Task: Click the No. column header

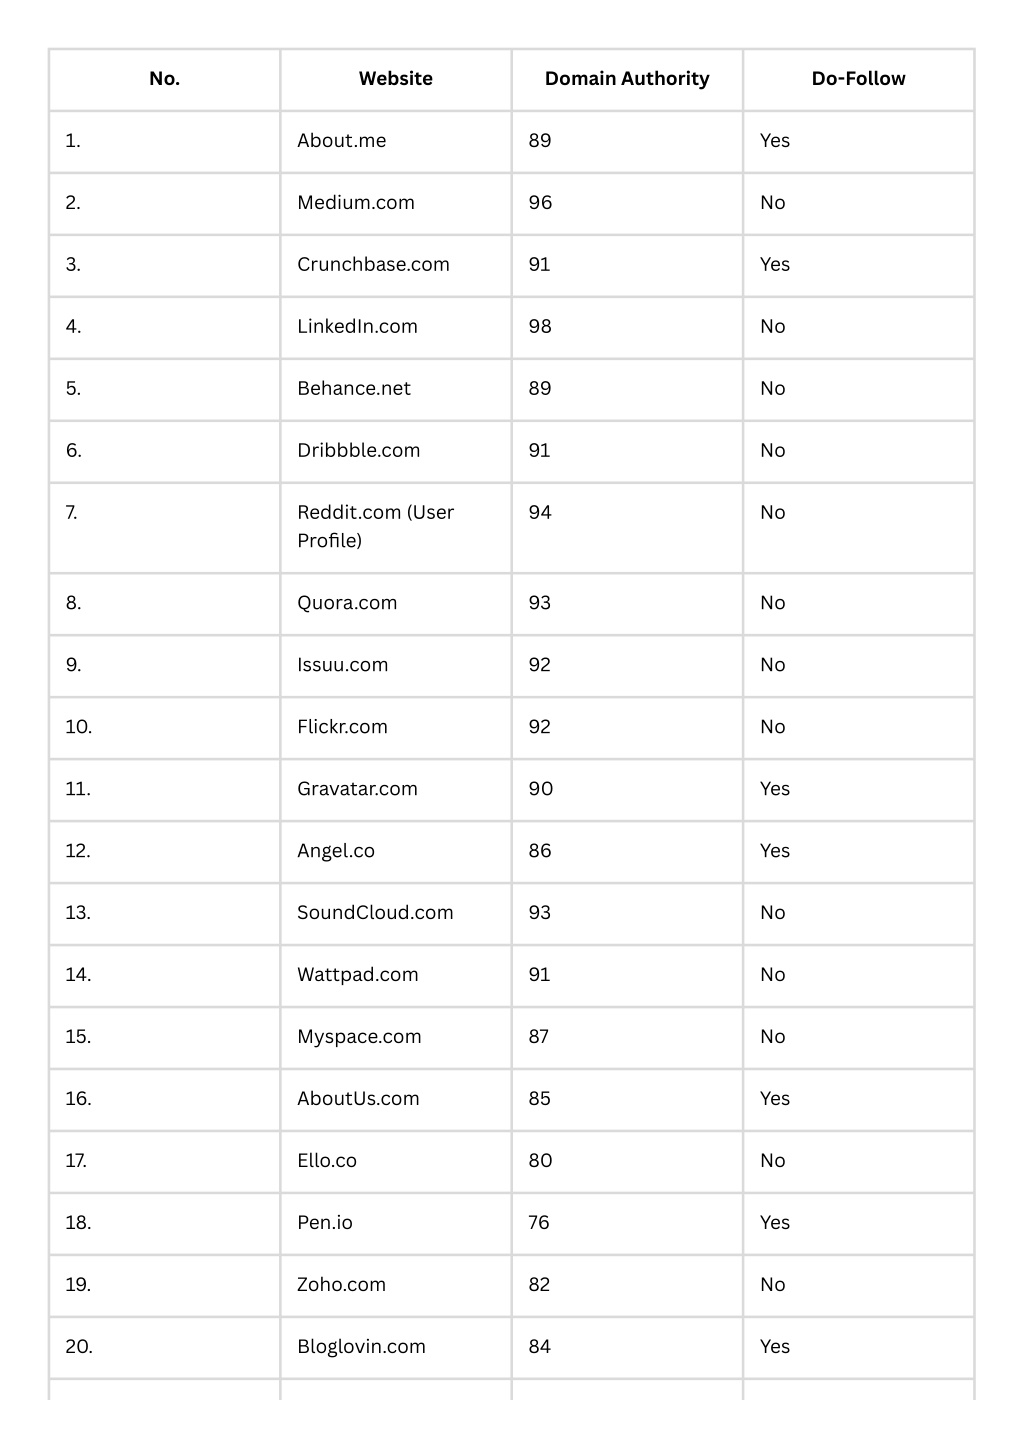Action: click(x=164, y=79)
